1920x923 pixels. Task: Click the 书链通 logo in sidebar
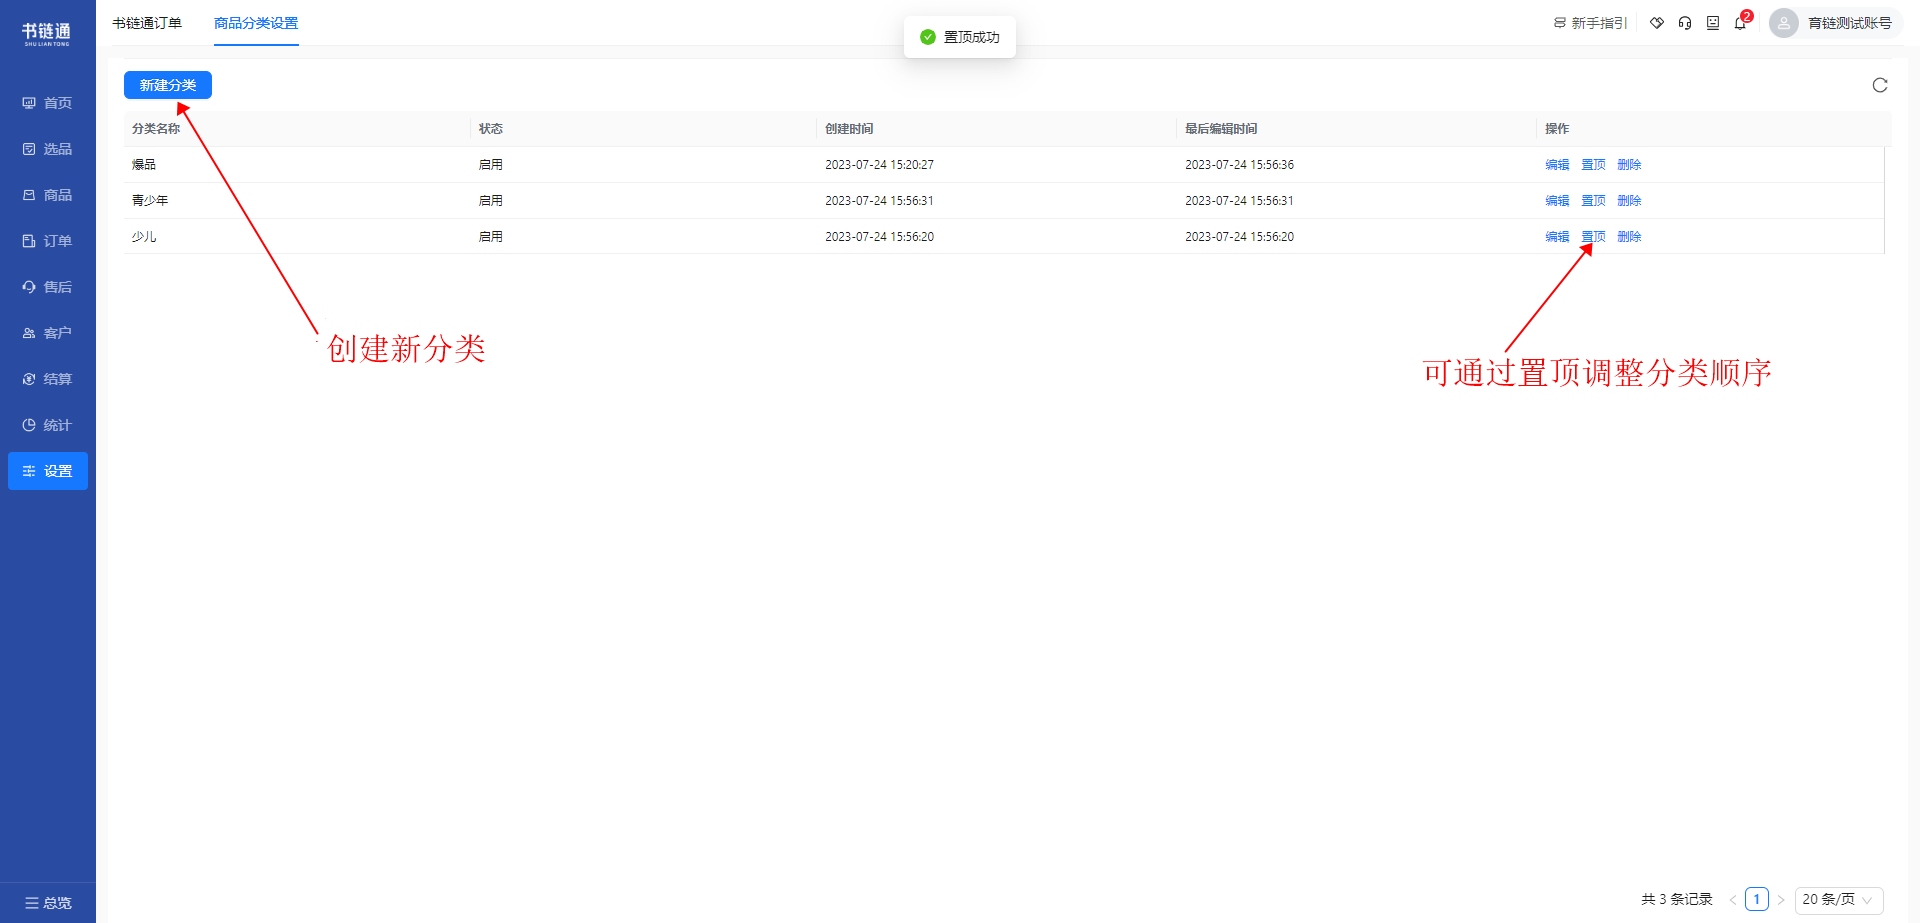pos(47,33)
